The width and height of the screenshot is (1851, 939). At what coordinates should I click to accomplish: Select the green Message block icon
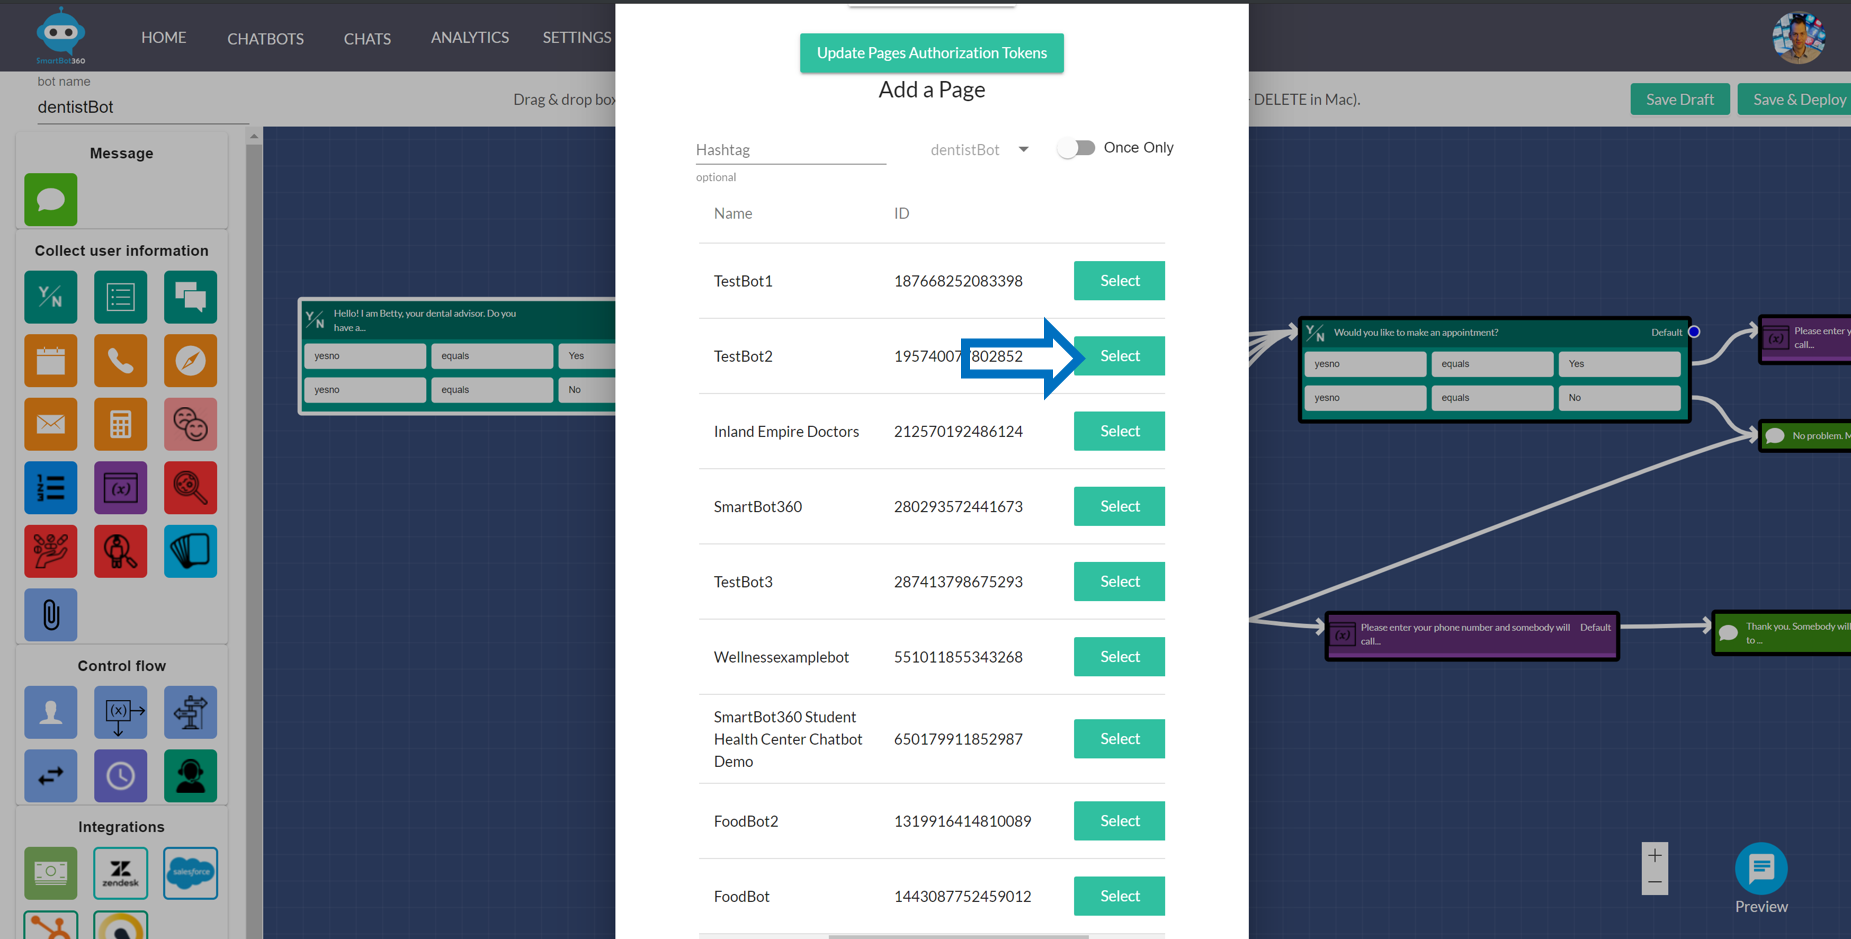pos(51,199)
